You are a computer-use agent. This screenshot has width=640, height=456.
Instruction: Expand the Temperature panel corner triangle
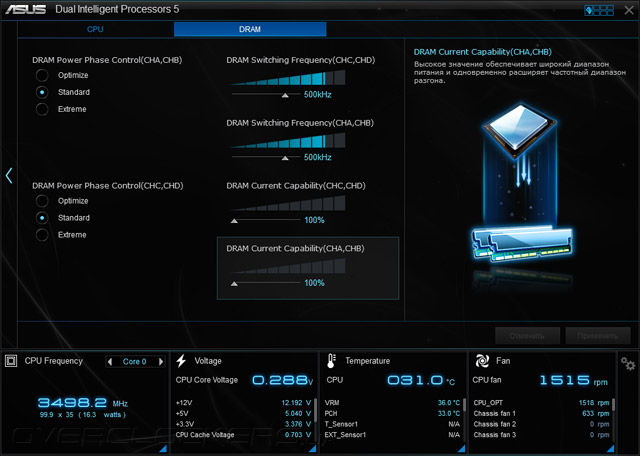click(x=462, y=448)
